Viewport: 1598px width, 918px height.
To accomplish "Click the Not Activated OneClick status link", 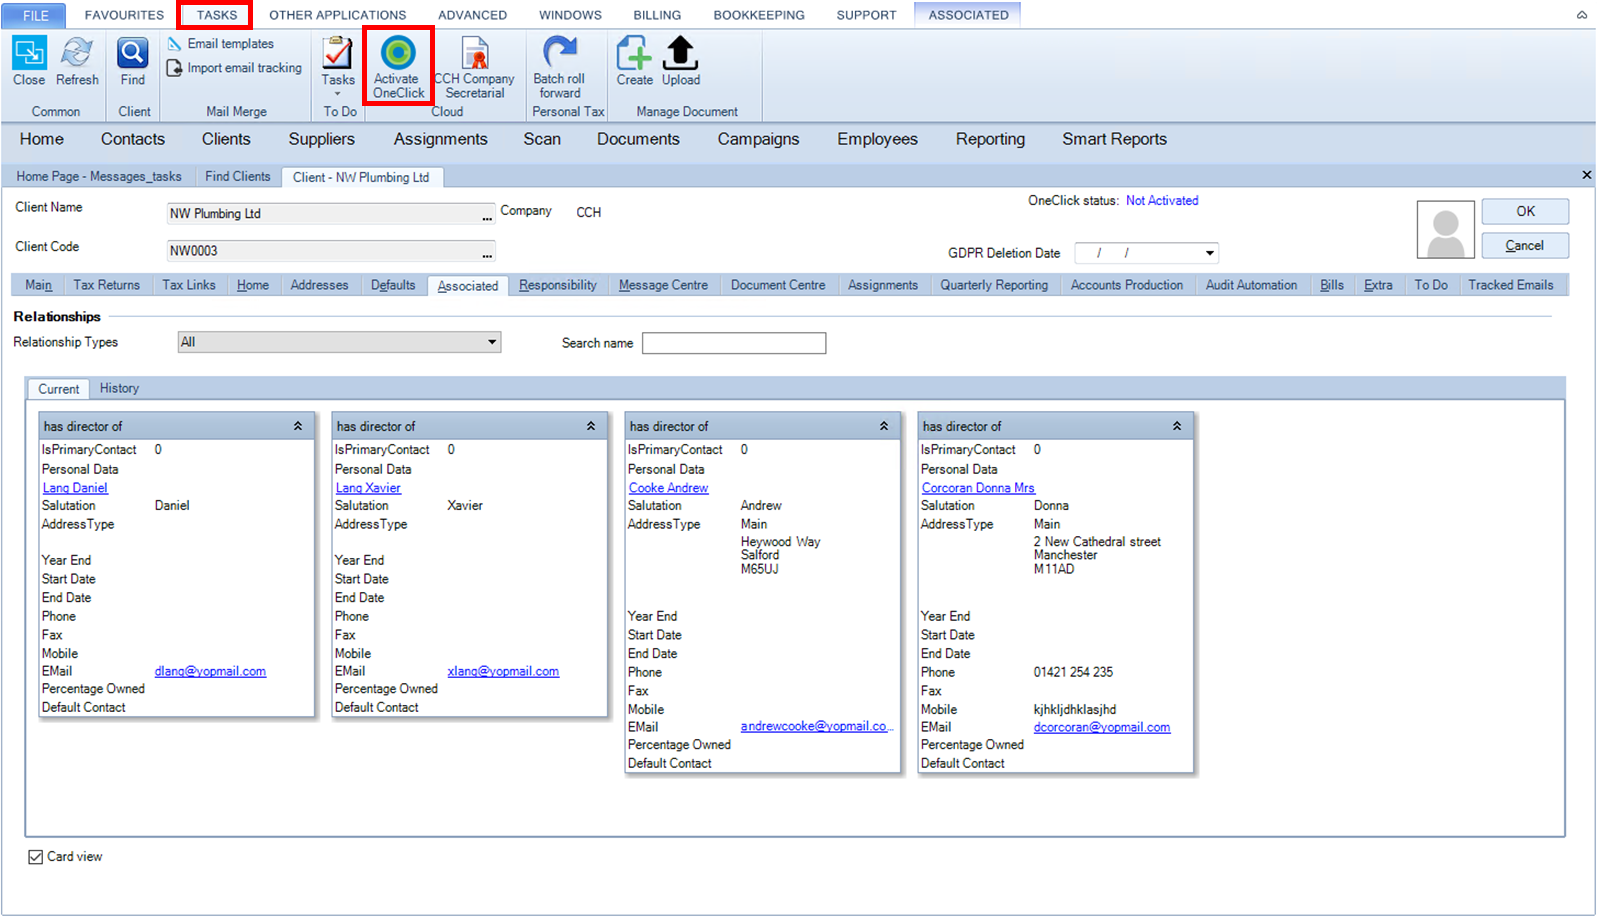I will pos(1162,200).
